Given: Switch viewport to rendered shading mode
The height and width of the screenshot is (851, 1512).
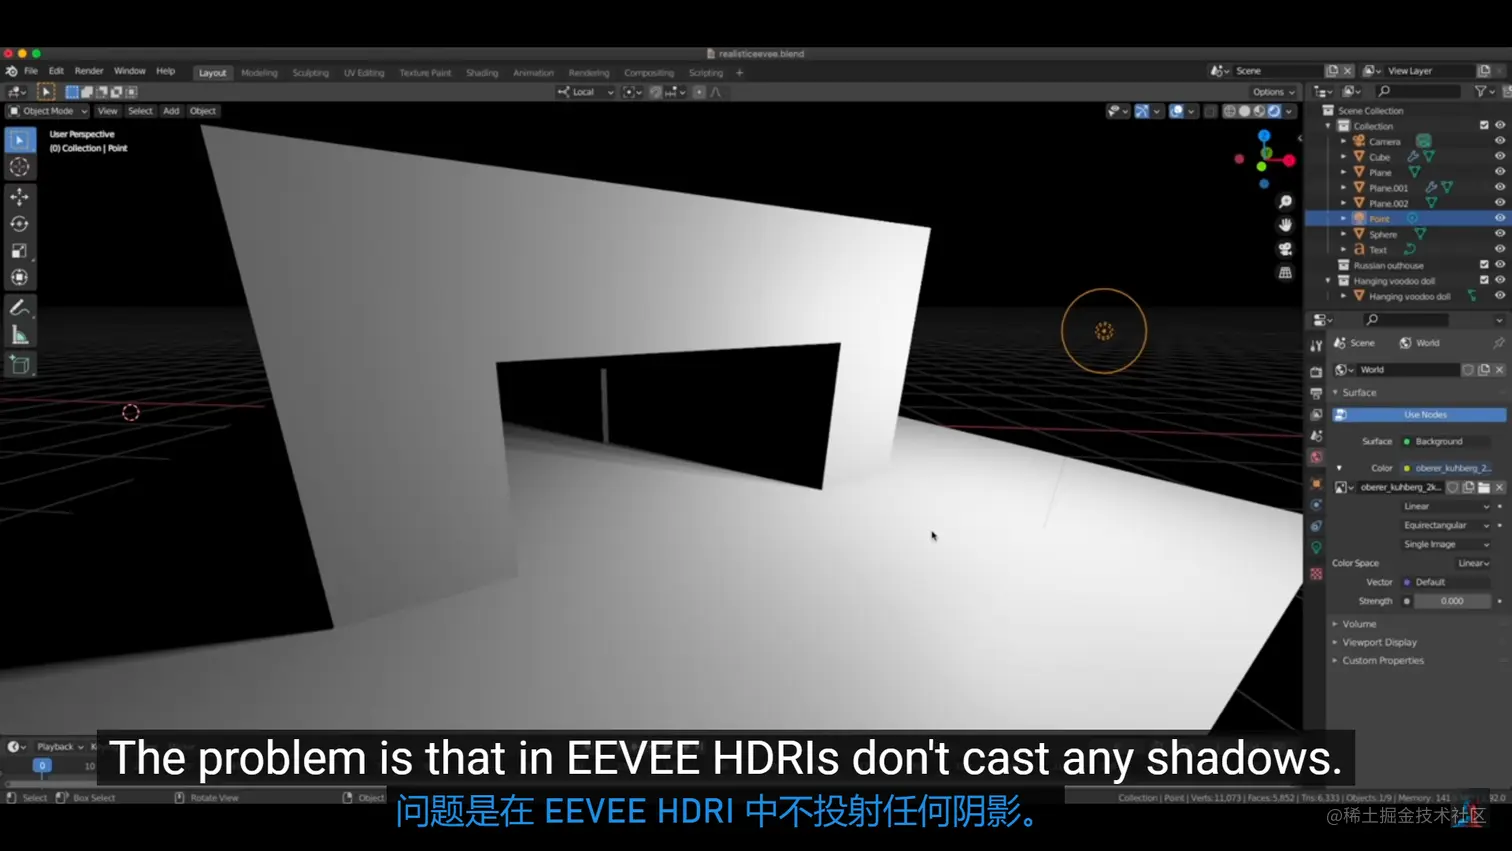Looking at the screenshot, I should (1274, 111).
